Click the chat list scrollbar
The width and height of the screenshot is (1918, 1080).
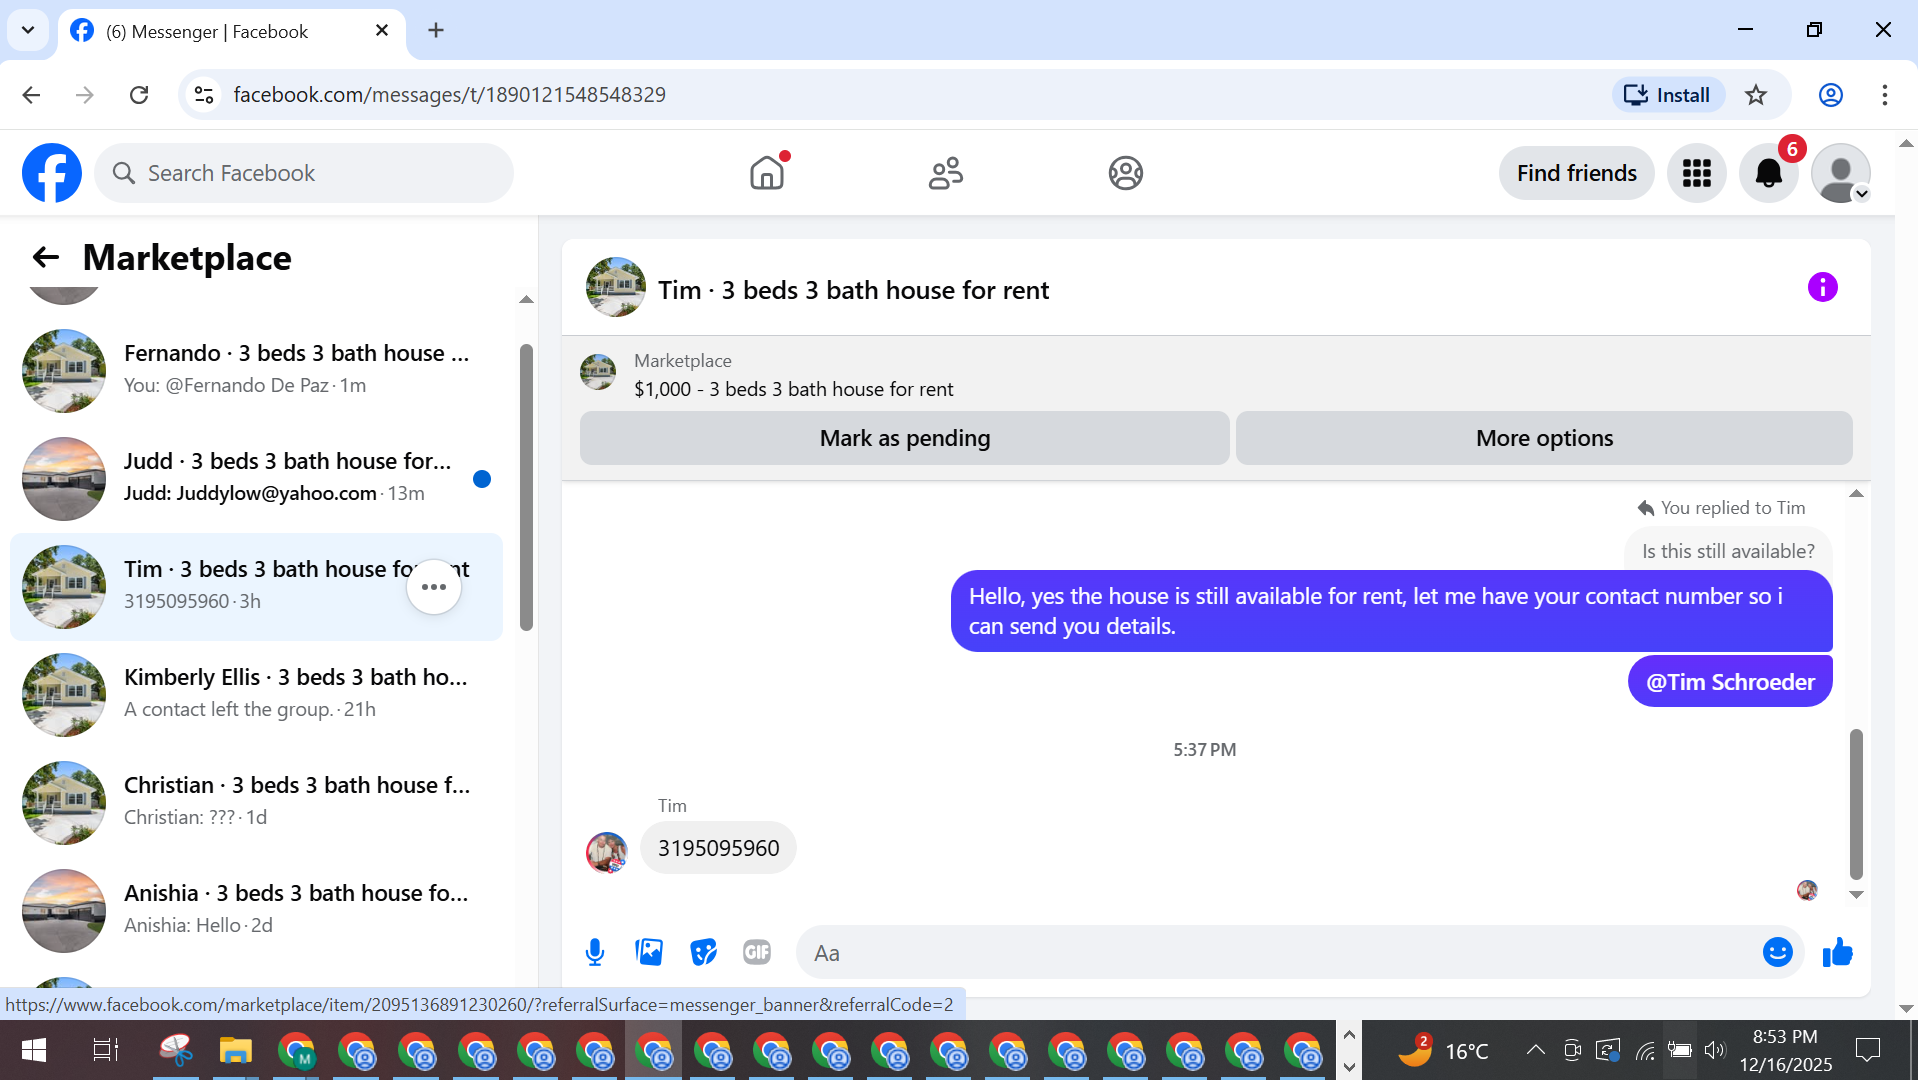tap(526, 487)
